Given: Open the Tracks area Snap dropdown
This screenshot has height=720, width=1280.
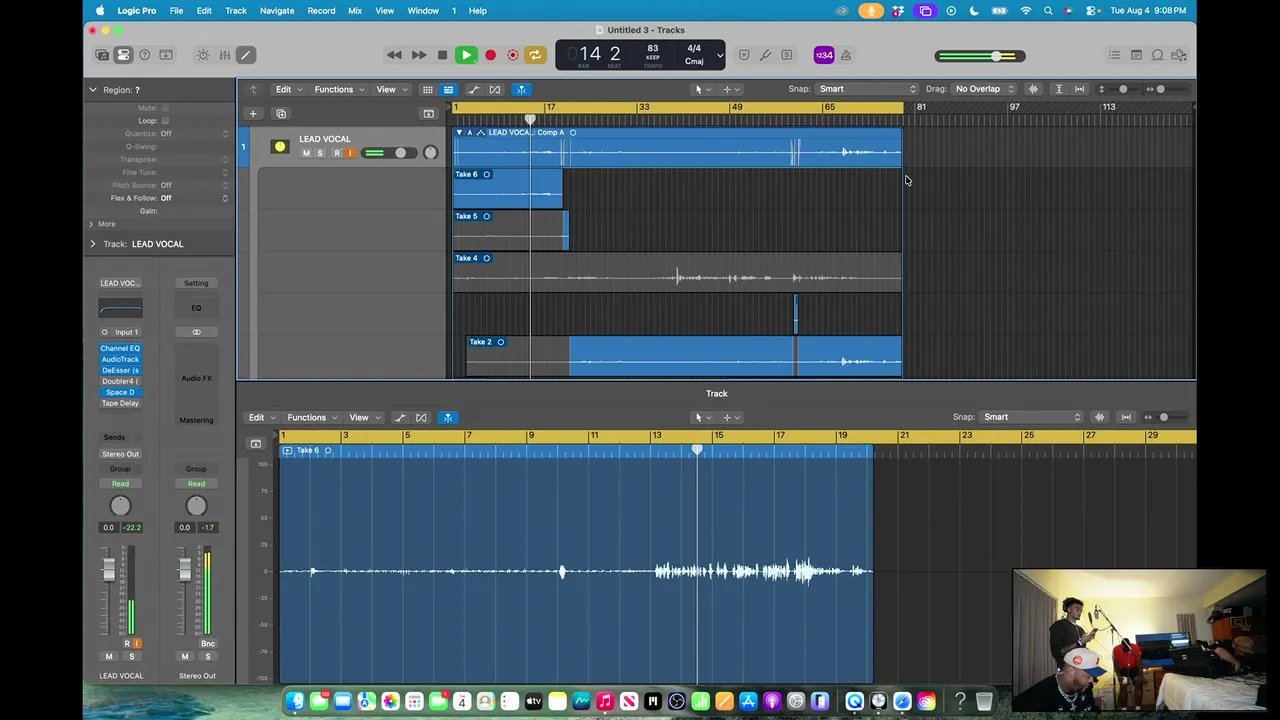Looking at the screenshot, I should 867,89.
